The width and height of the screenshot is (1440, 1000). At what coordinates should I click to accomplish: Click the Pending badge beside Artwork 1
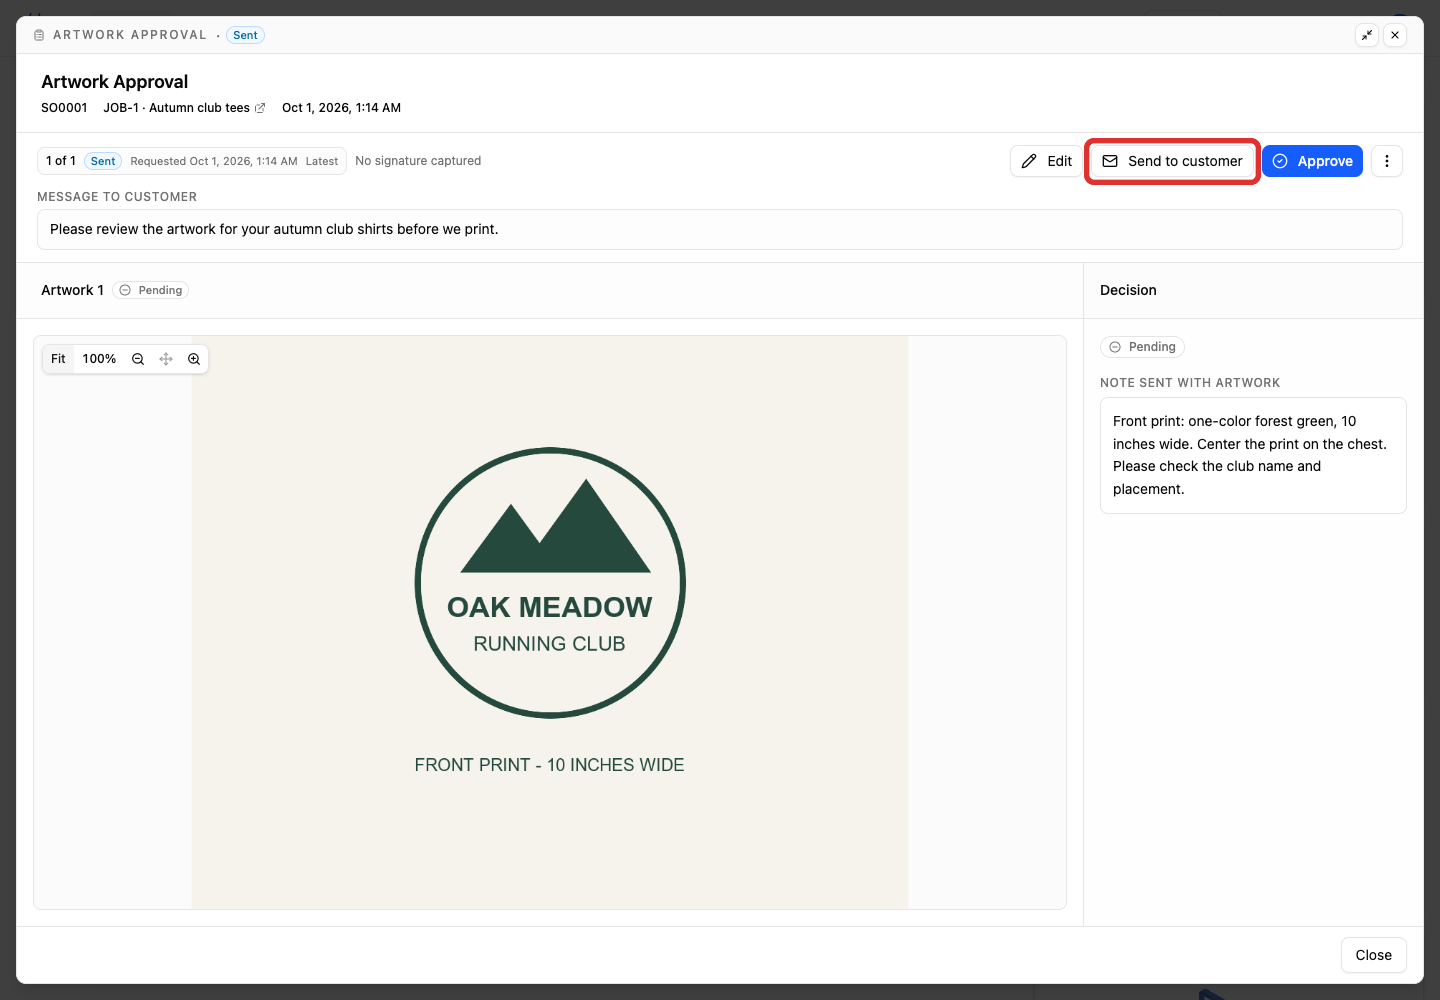click(x=151, y=290)
